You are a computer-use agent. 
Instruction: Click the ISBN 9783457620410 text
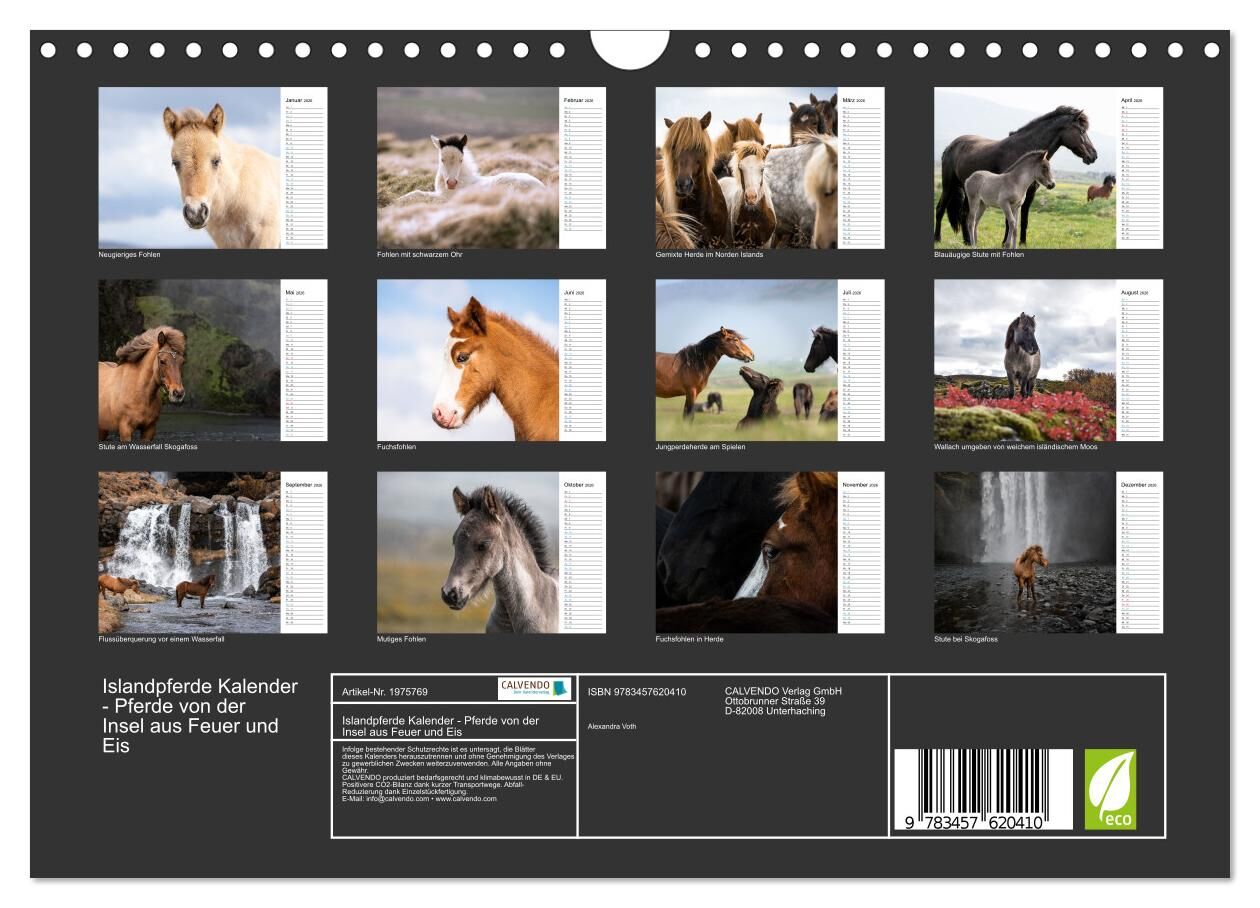pyautogui.click(x=636, y=692)
